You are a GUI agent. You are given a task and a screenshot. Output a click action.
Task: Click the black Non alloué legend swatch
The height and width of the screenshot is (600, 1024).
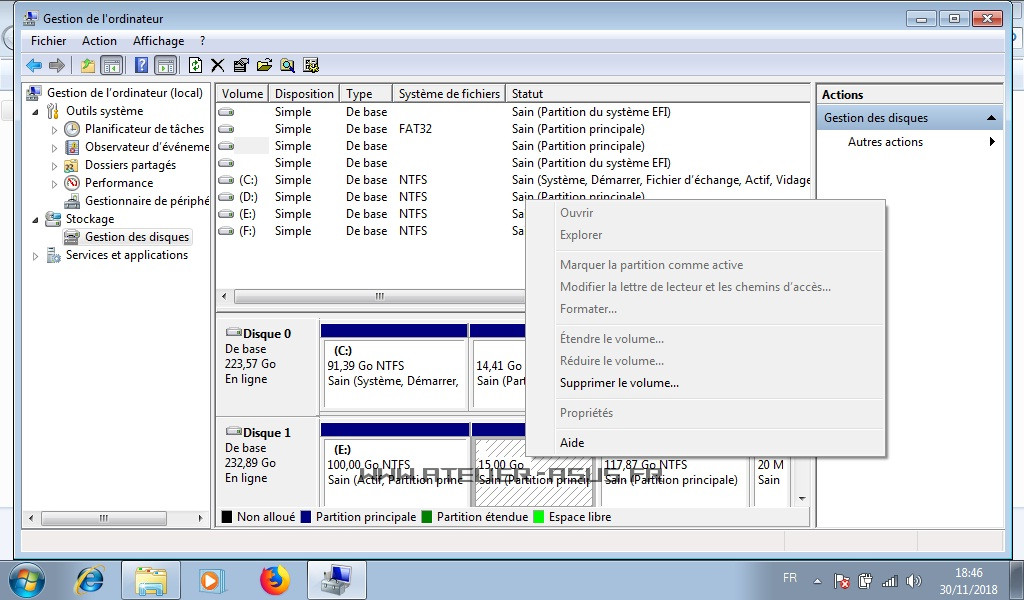(x=227, y=517)
